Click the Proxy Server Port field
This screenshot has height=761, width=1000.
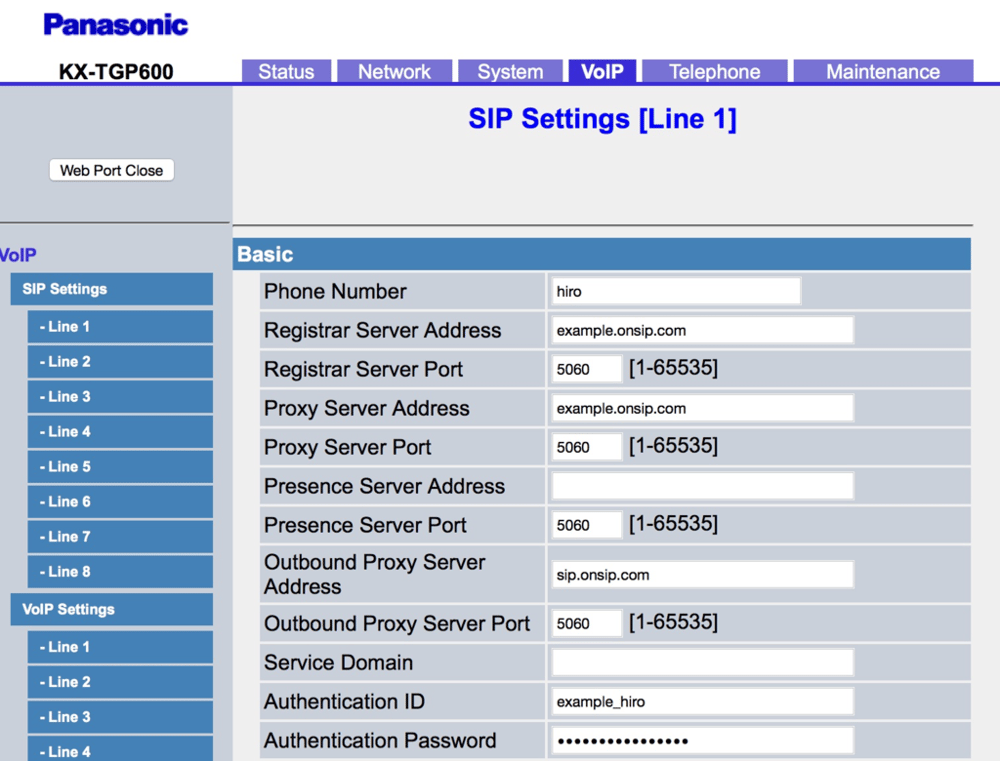tap(585, 446)
